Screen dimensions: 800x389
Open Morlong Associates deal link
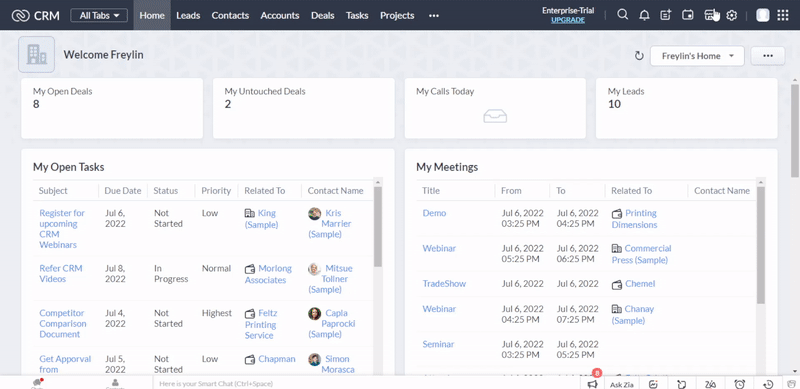pyautogui.click(x=268, y=274)
